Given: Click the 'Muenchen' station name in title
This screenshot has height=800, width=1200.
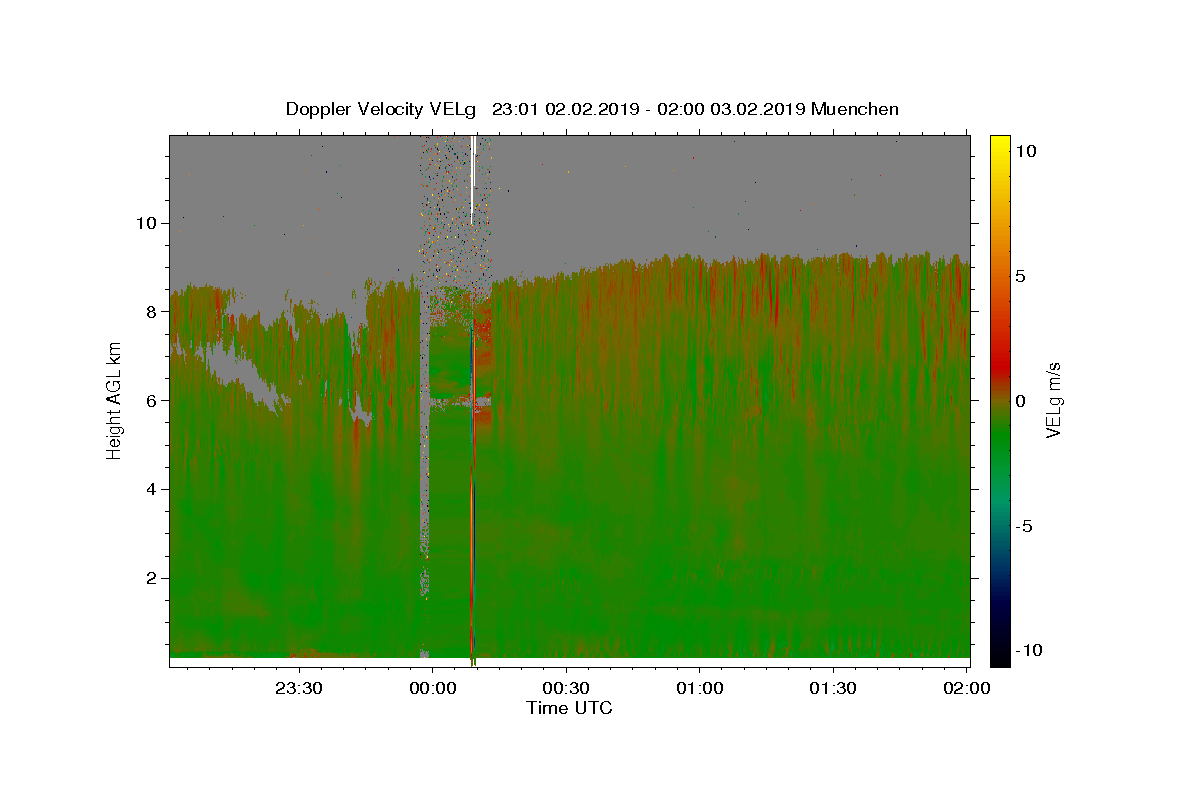Looking at the screenshot, I should [x=855, y=109].
